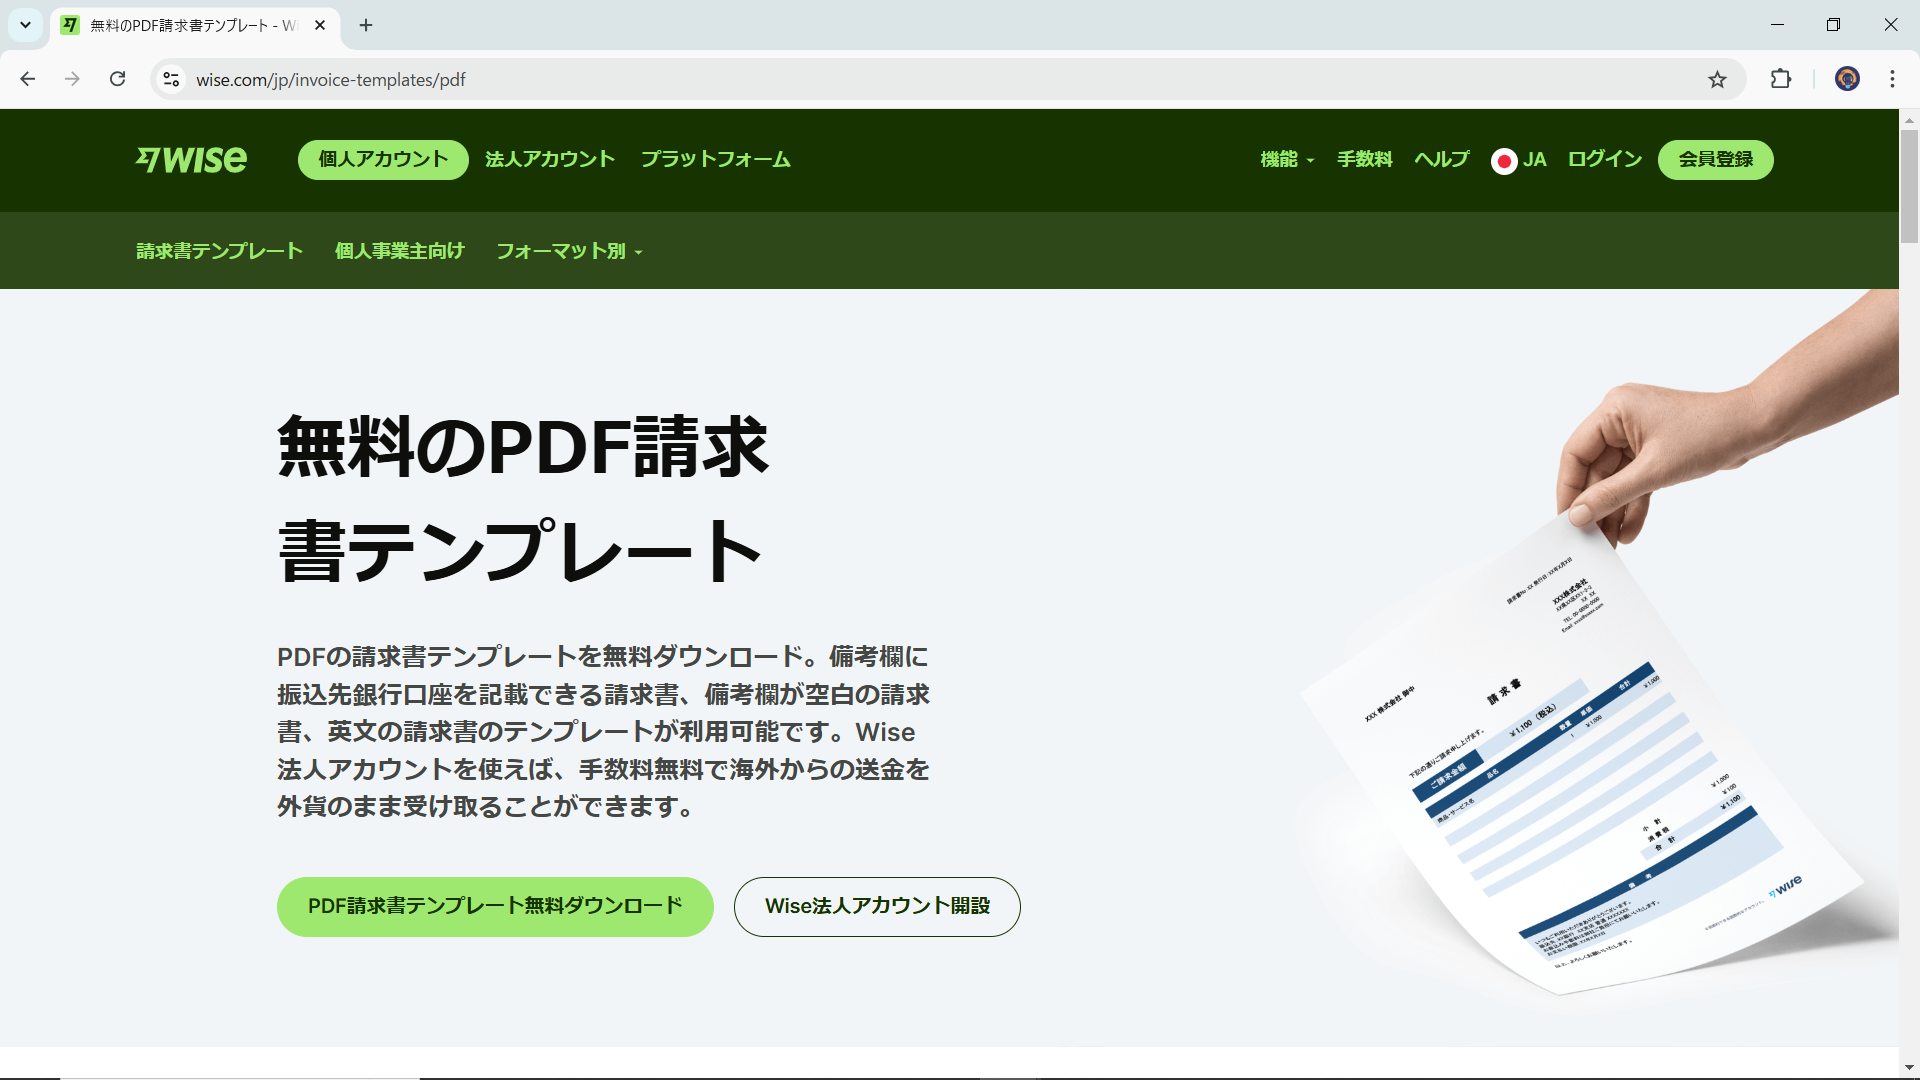1920x1080 pixels.
Task: Expand the フォーマット別 dropdown
Action: [569, 251]
